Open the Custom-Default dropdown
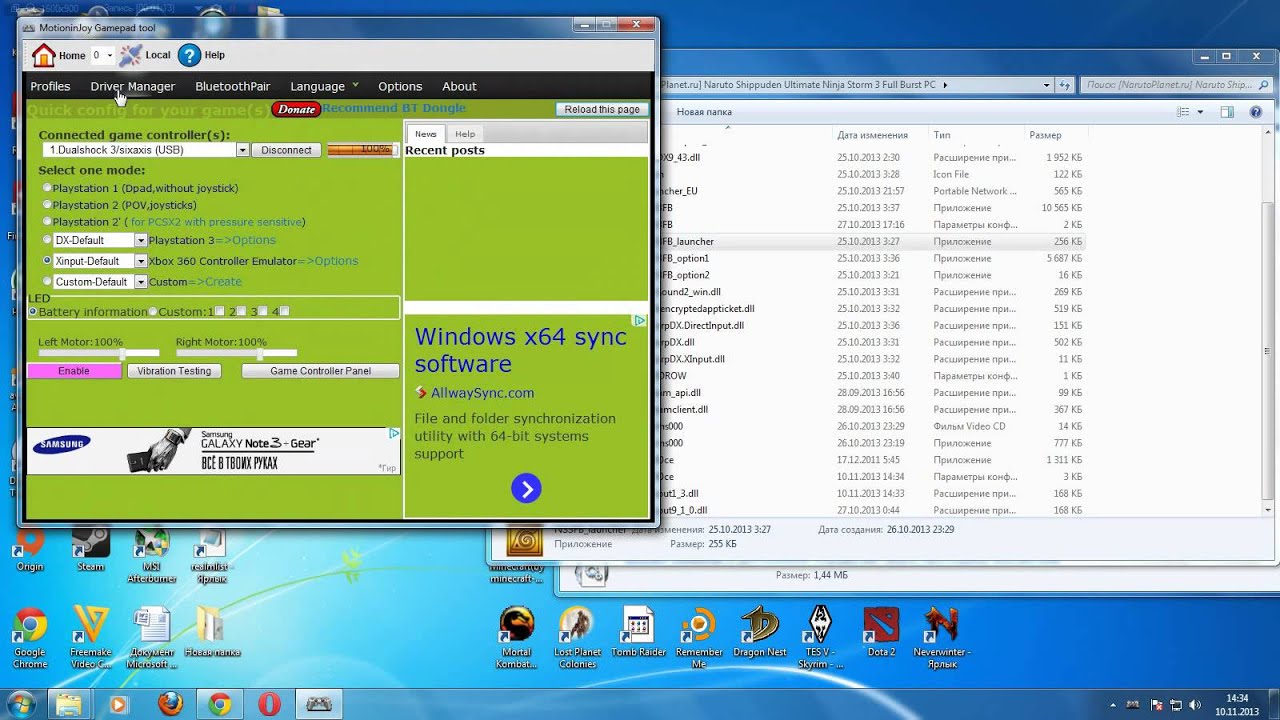 tap(141, 282)
